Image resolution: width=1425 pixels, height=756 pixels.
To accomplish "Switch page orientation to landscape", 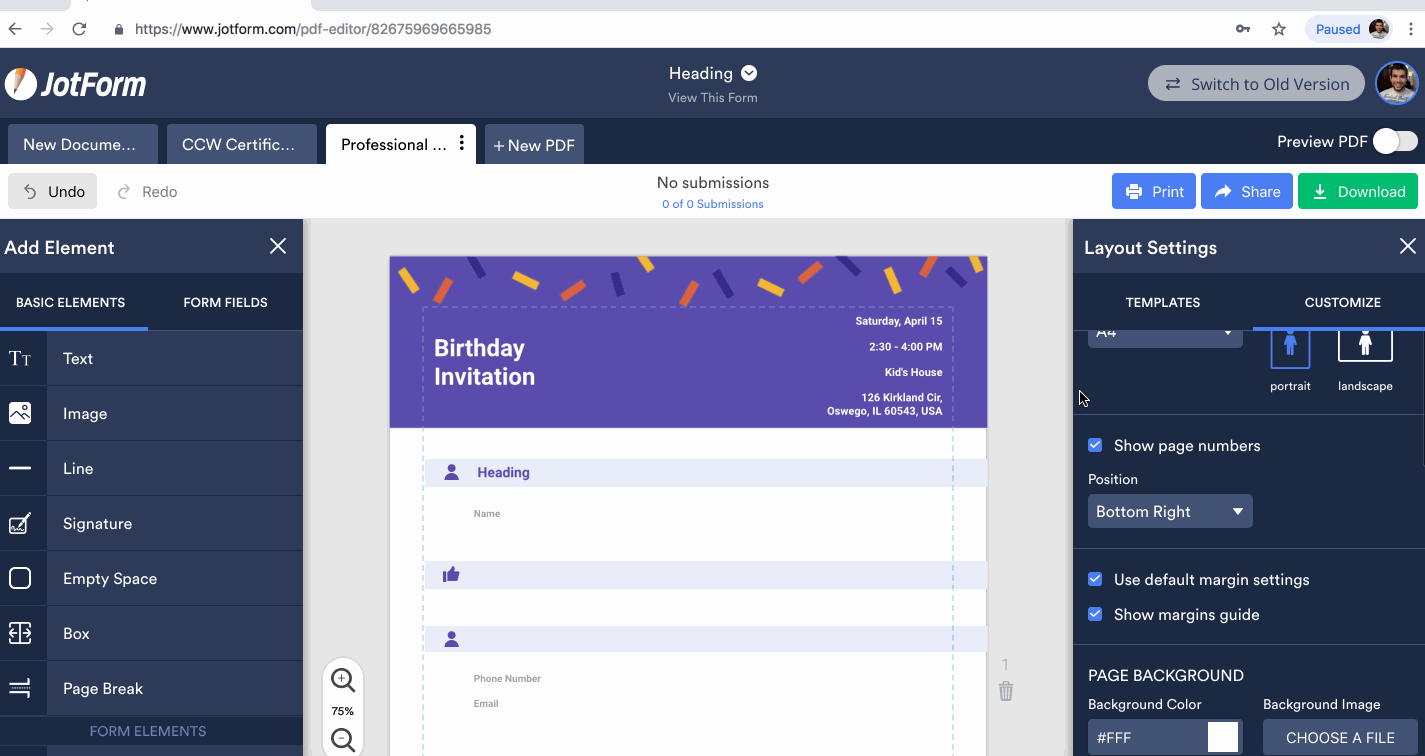I will pos(1365,344).
